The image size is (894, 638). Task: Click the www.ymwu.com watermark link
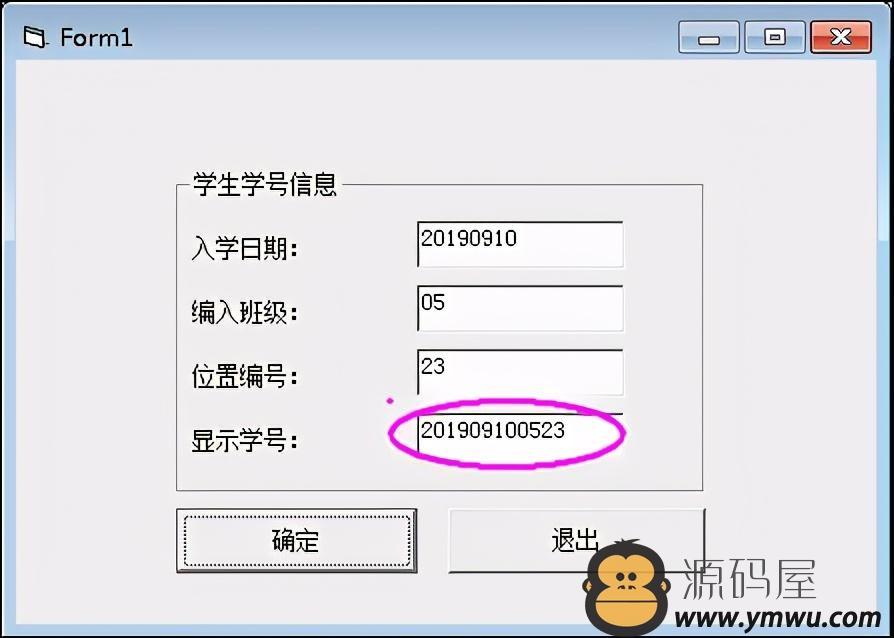[778, 618]
